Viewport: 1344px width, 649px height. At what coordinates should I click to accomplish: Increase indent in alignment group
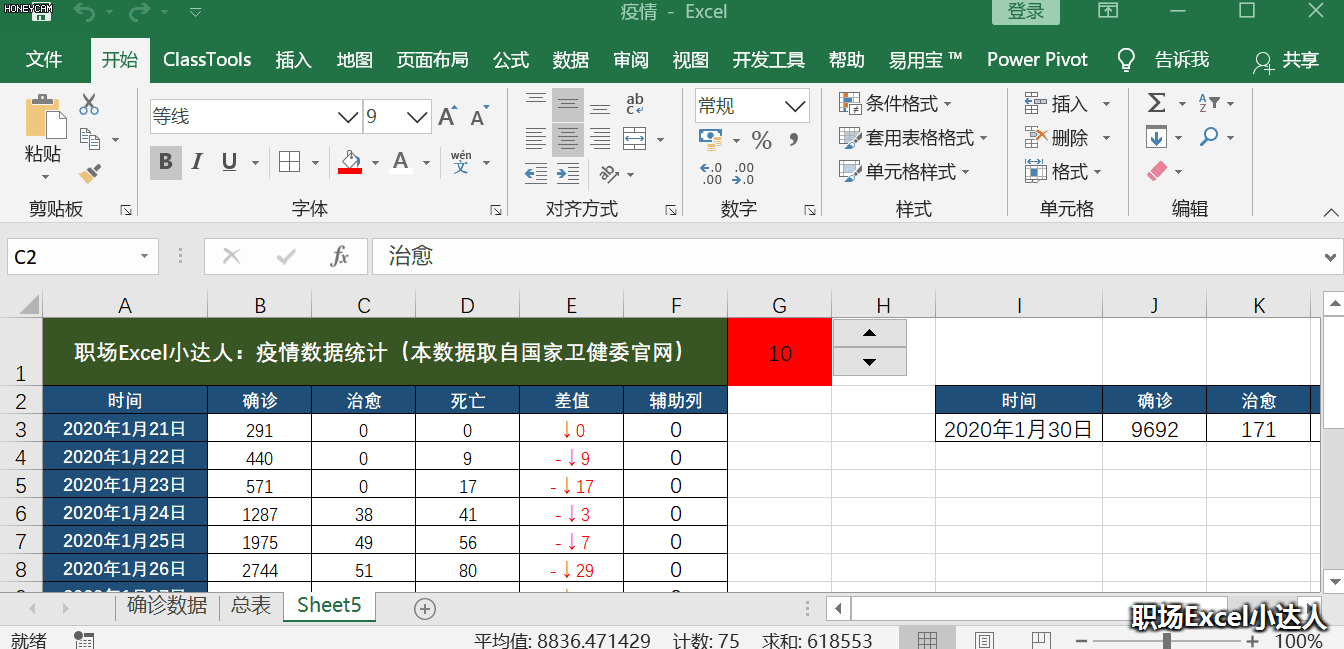[568, 174]
